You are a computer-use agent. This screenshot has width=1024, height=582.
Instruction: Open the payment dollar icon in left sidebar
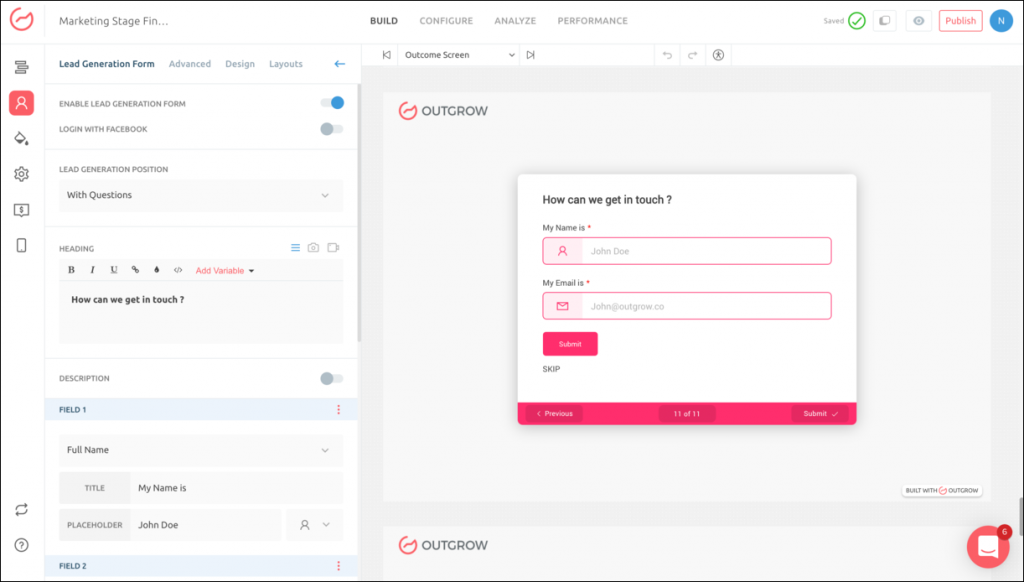tap(21, 210)
